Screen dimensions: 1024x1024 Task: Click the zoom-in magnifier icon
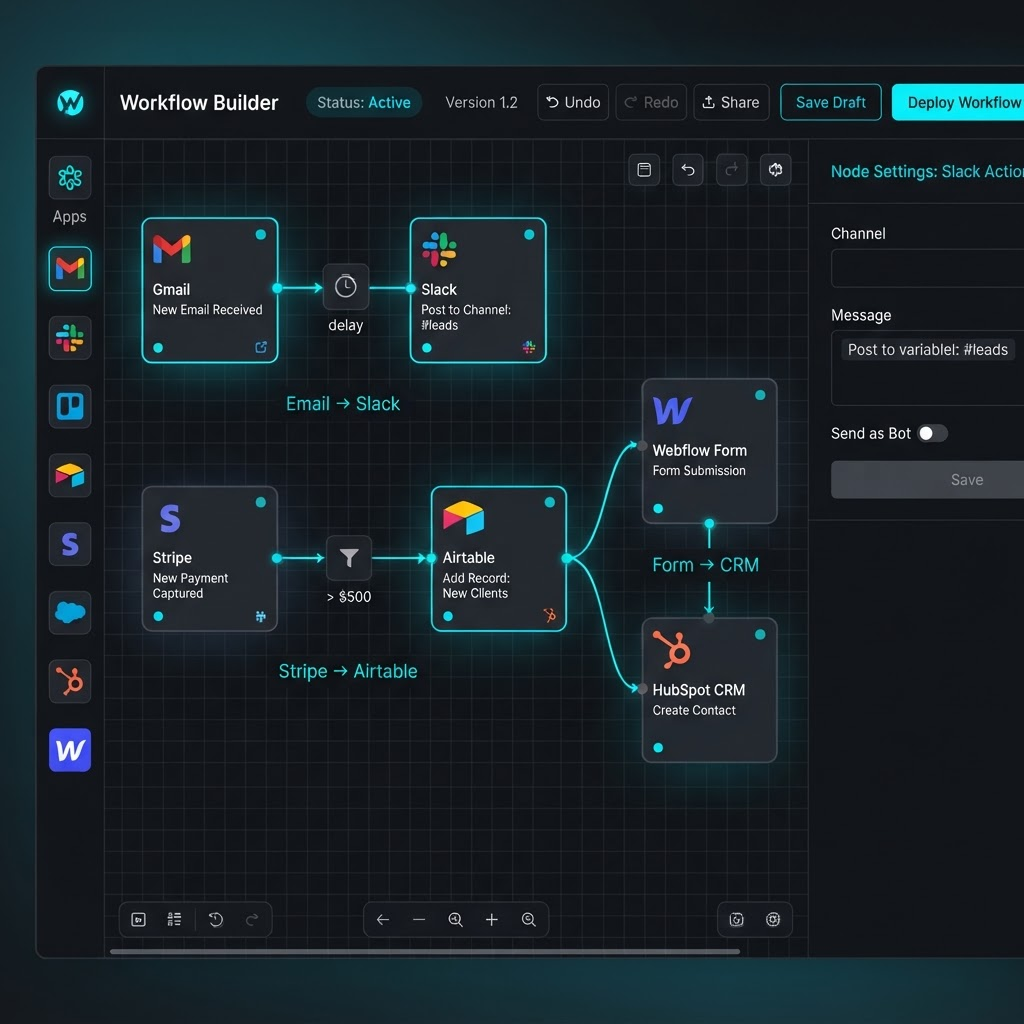pyautogui.click(x=455, y=920)
